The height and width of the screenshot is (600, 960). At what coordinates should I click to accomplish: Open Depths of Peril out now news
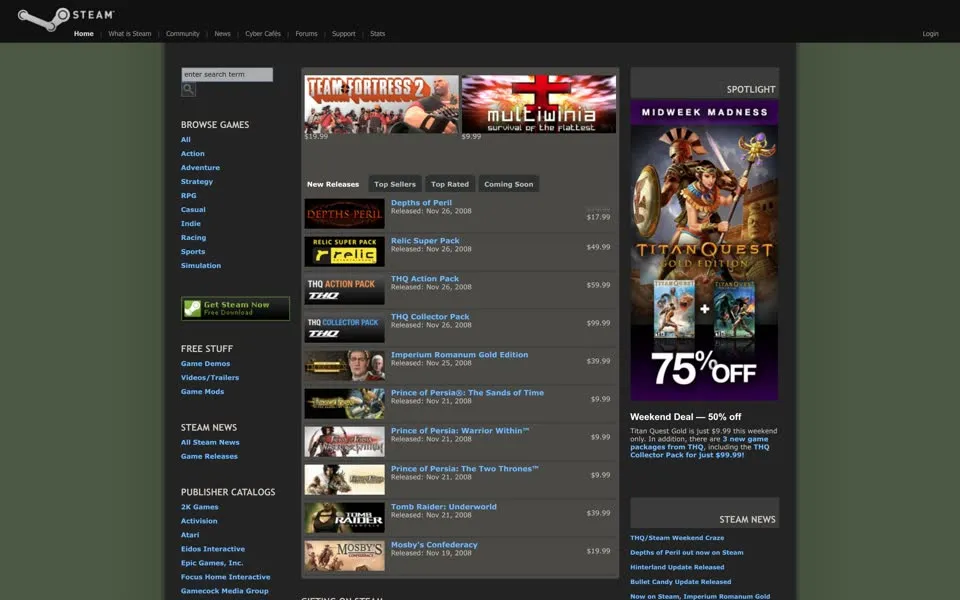coord(687,553)
